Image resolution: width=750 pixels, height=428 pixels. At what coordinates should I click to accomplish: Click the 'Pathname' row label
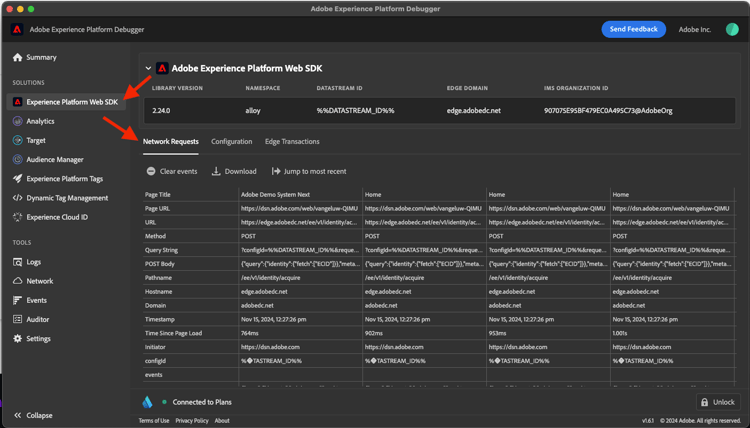tap(158, 278)
